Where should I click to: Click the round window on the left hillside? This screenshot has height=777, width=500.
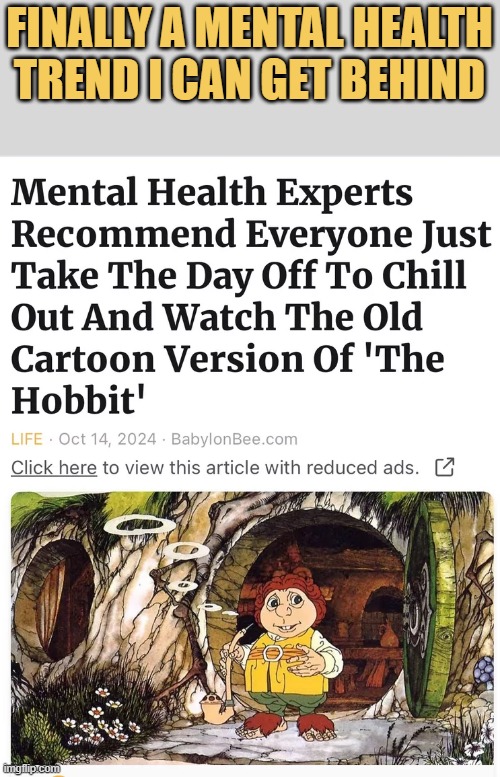[x=52, y=598]
